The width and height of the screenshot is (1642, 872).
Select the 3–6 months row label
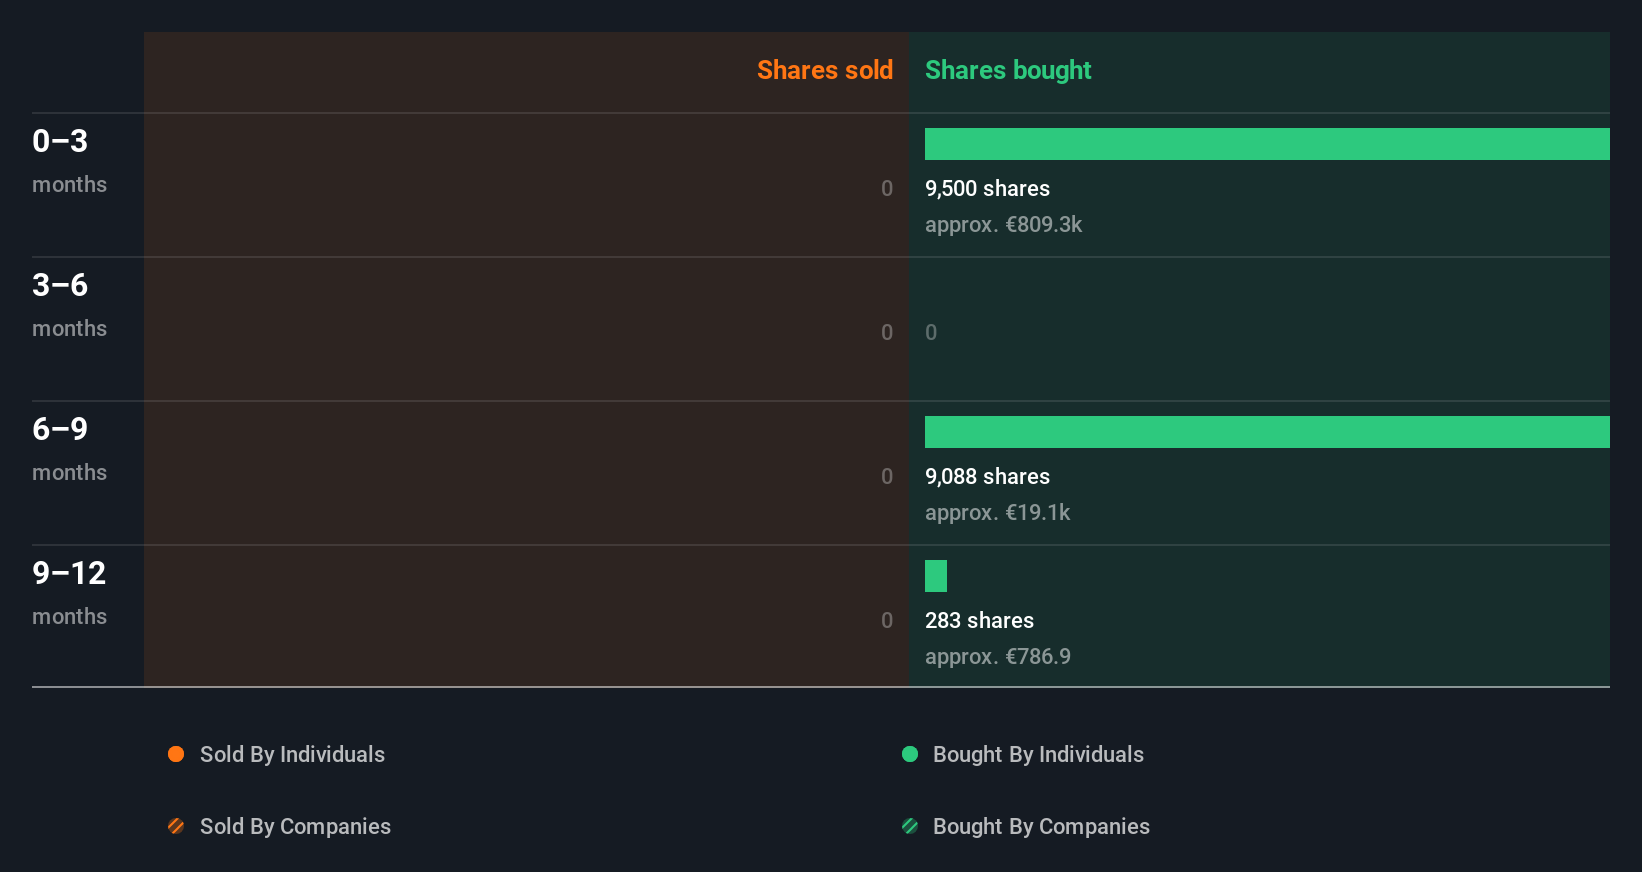(68, 304)
